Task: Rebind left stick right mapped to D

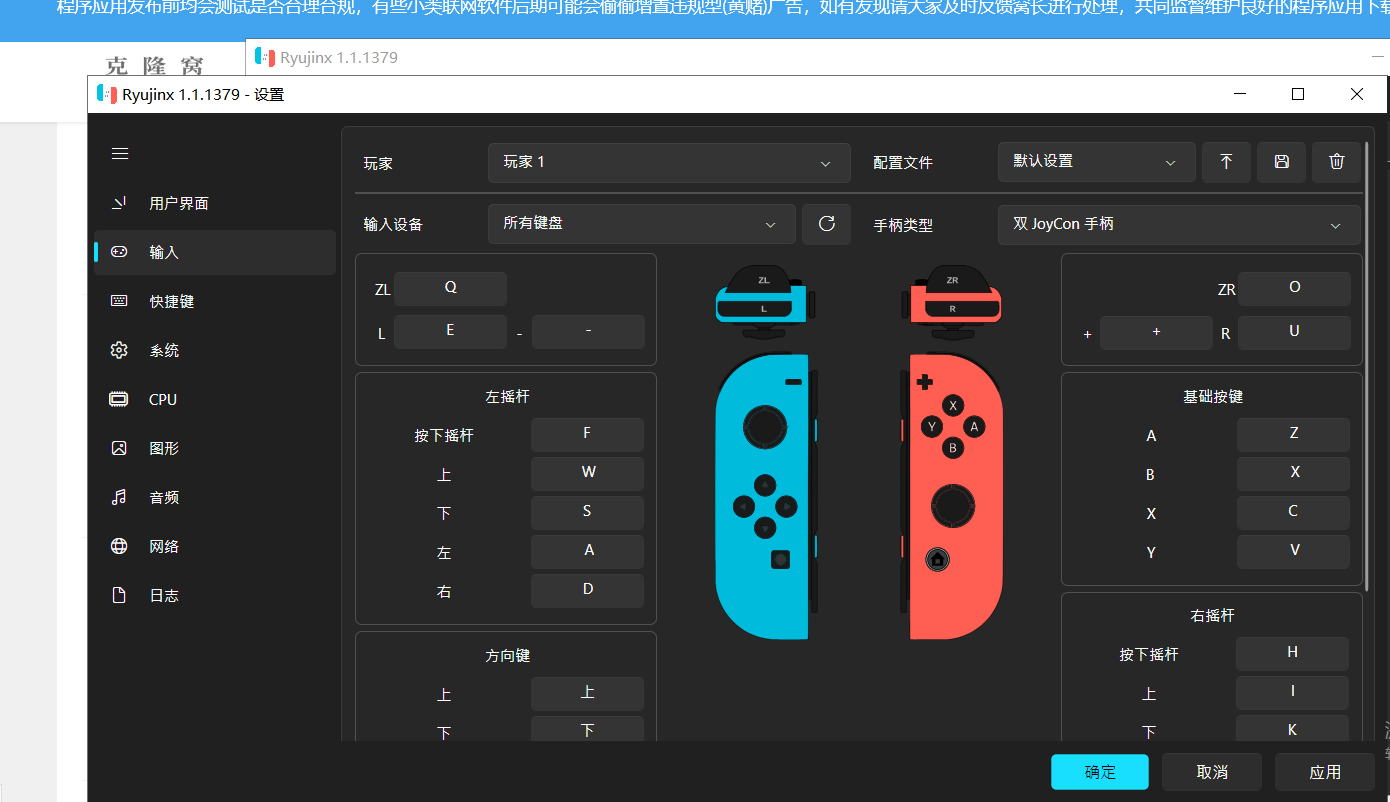Action: pos(587,590)
